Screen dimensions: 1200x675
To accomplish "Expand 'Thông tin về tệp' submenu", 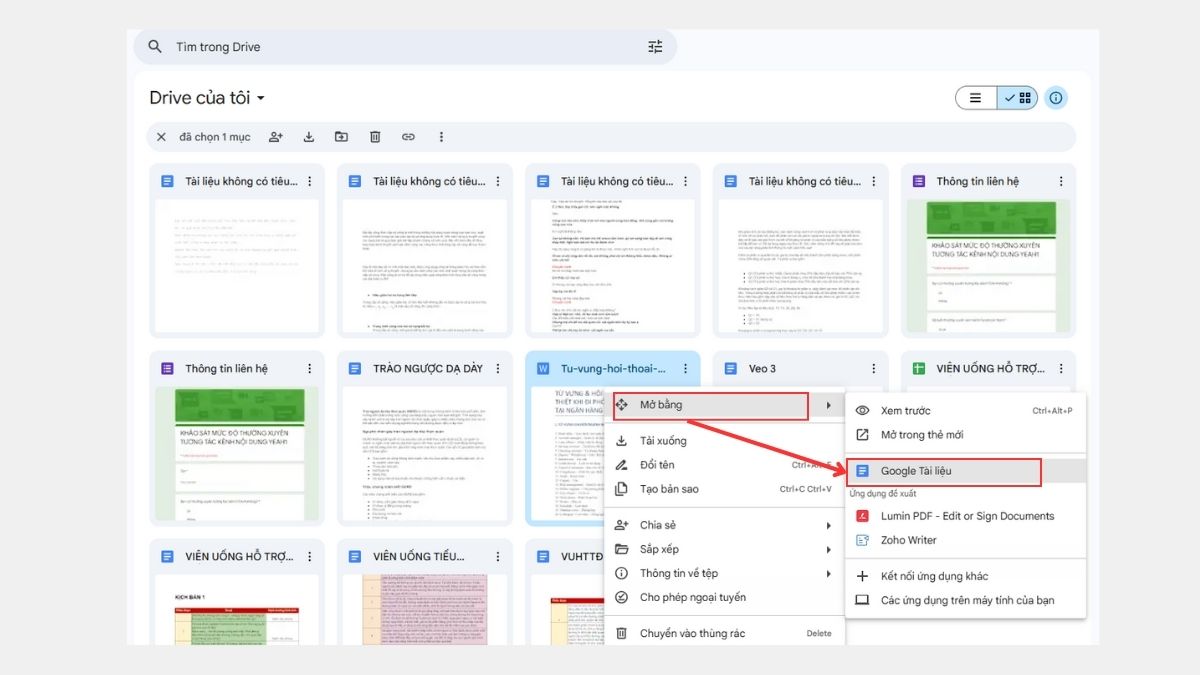I will click(725, 573).
